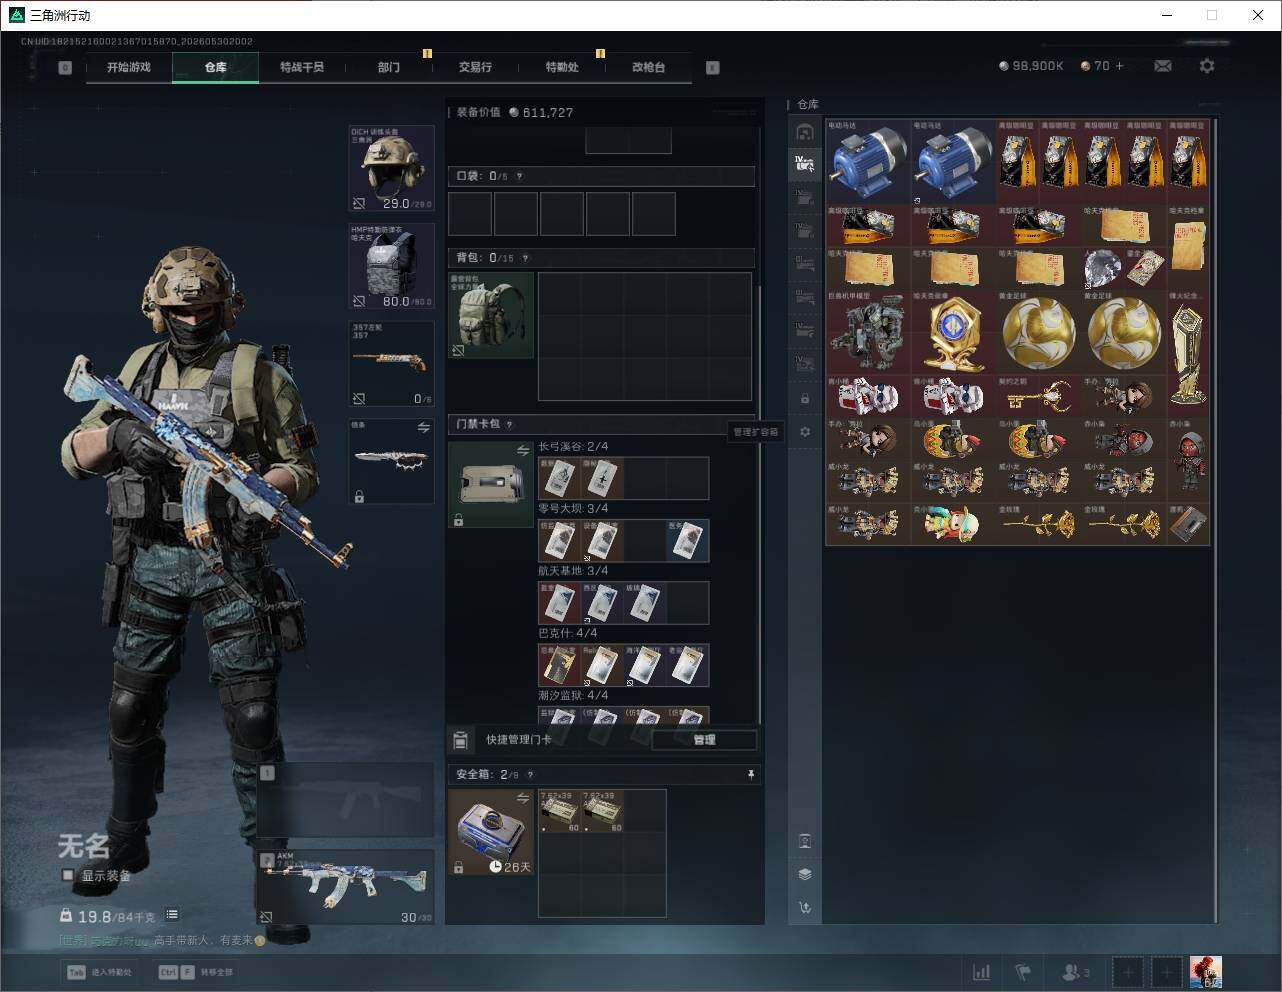Open the mail envelope icon
The width and height of the screenshot is (1282, 992).
pyautogui.click(x=1162, y=66)
